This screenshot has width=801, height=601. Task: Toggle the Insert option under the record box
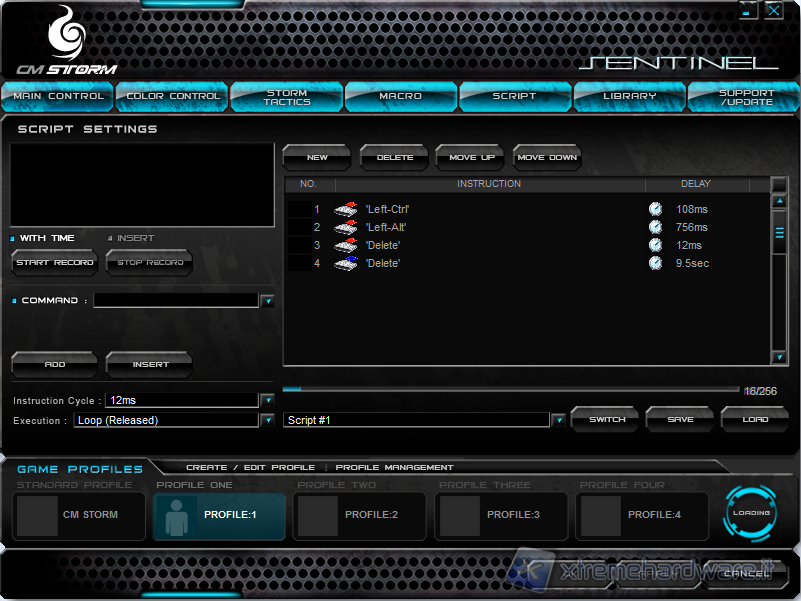click(111, 239)
